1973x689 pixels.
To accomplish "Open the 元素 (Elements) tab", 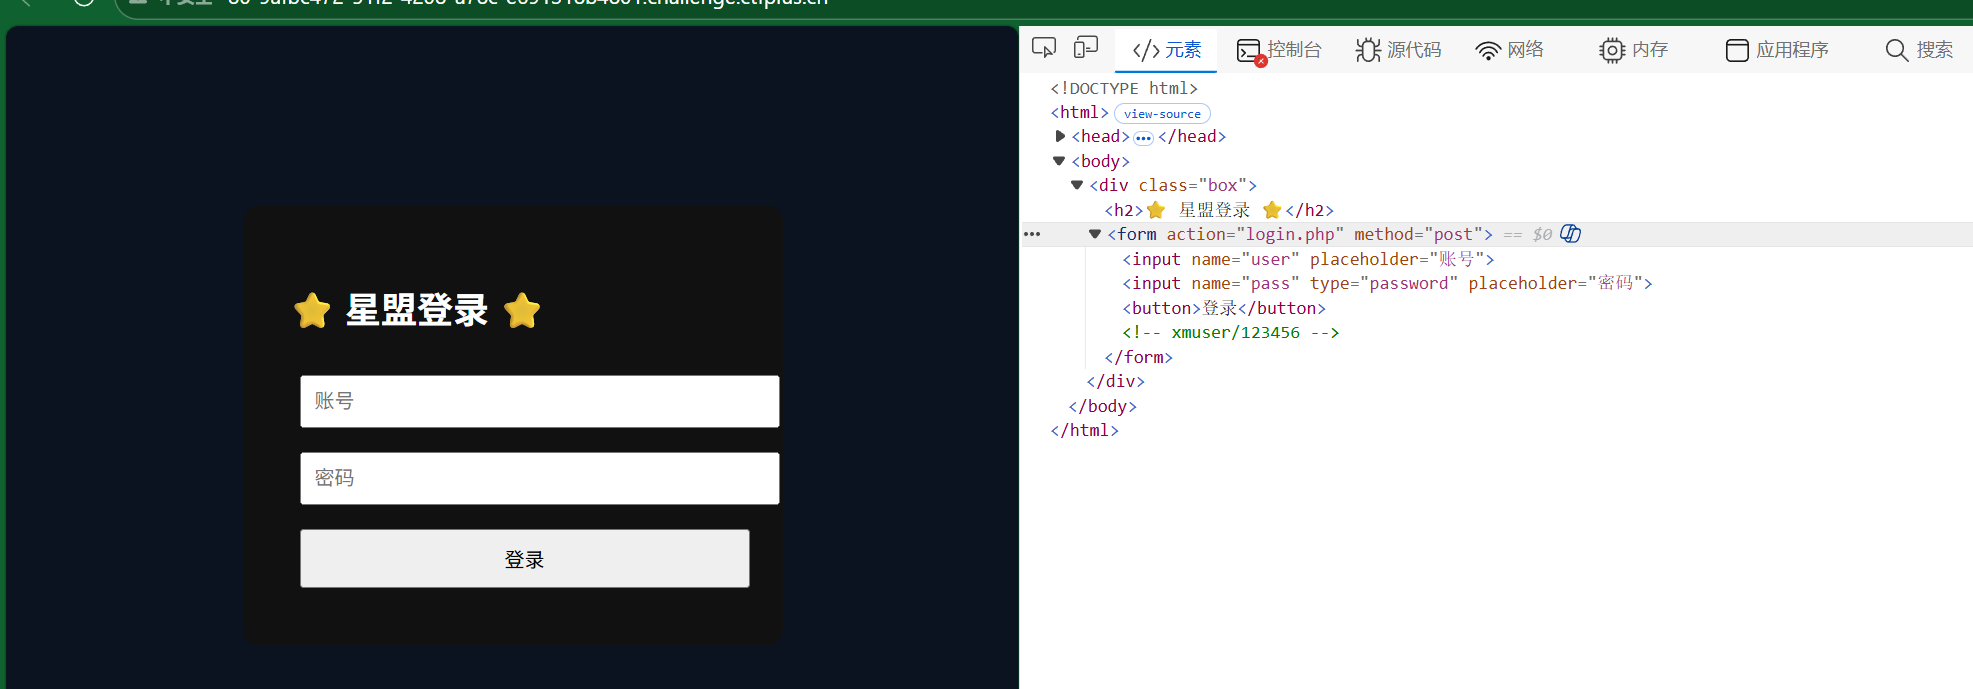I will click(x=1166, y=50).
